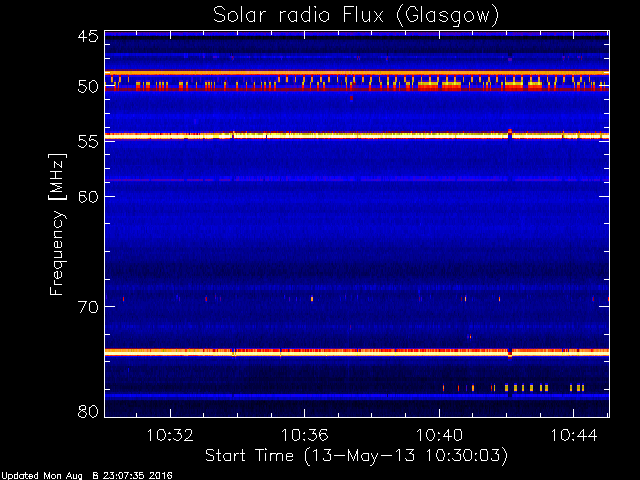Click the "Solar radio Flux (Glasgow)" title

pos(356,16)
